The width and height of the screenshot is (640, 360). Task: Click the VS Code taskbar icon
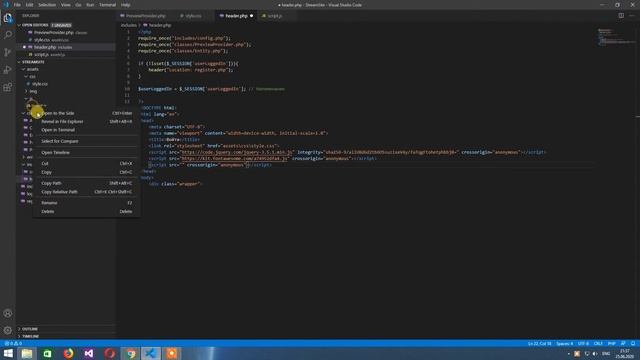tap(151, 353)
